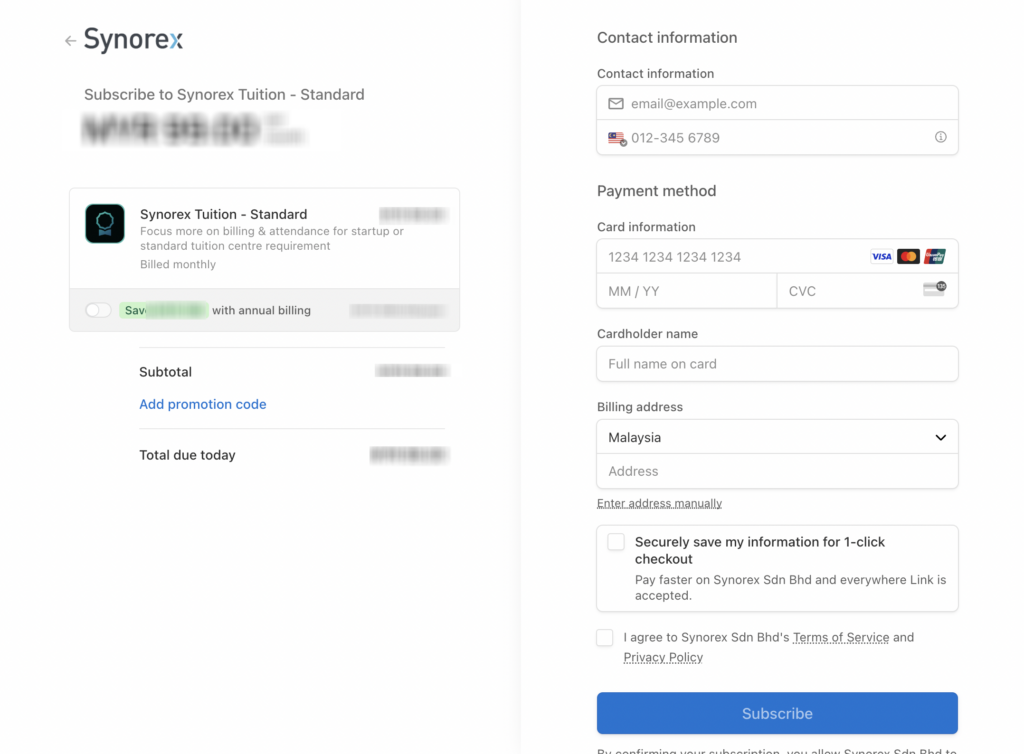Click the 'Payment method' heading
The width and height of the screenshot is (1024, 754).
pyautogui.click(x=656, y=191)
